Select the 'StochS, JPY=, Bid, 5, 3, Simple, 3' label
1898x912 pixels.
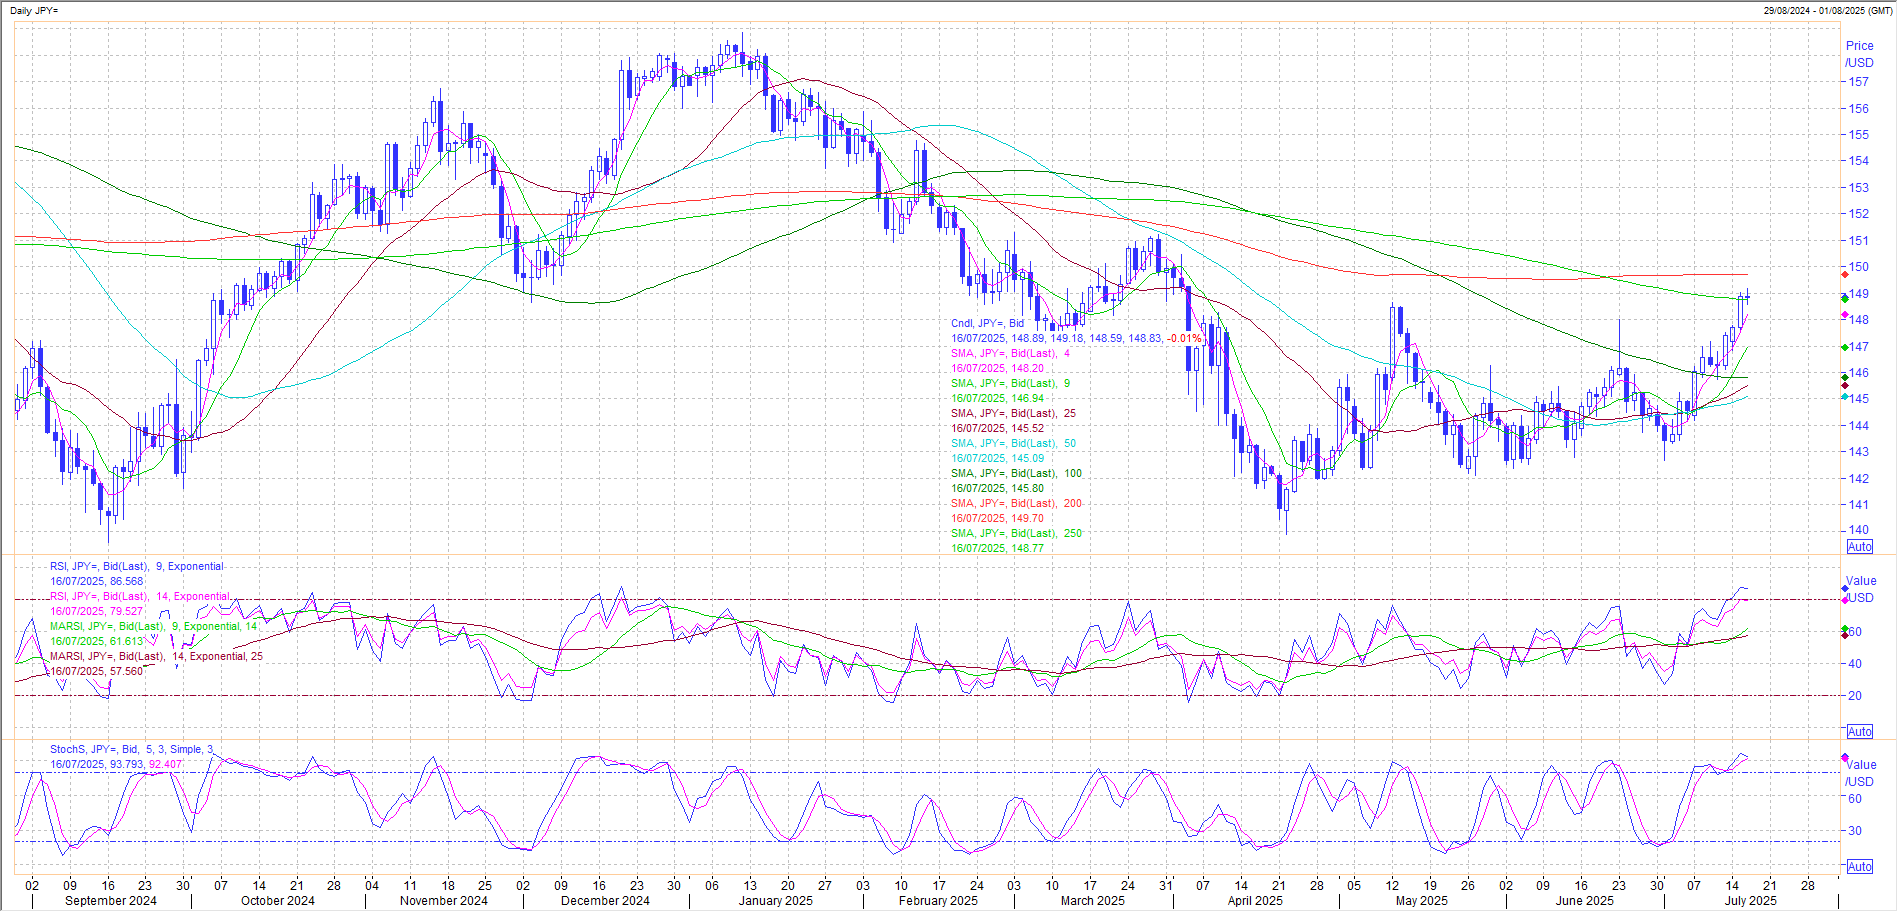click(131, 750)
